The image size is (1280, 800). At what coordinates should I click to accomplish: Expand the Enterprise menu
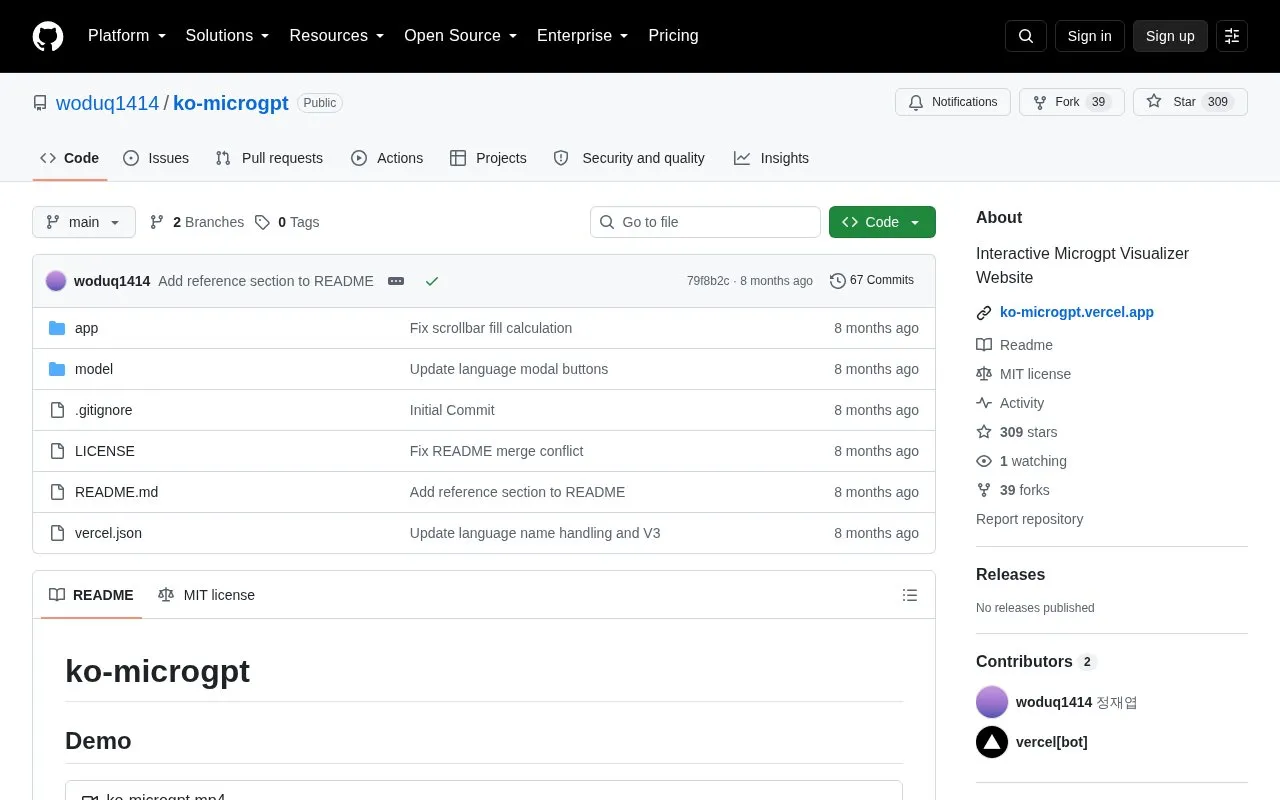pos(583,36)
